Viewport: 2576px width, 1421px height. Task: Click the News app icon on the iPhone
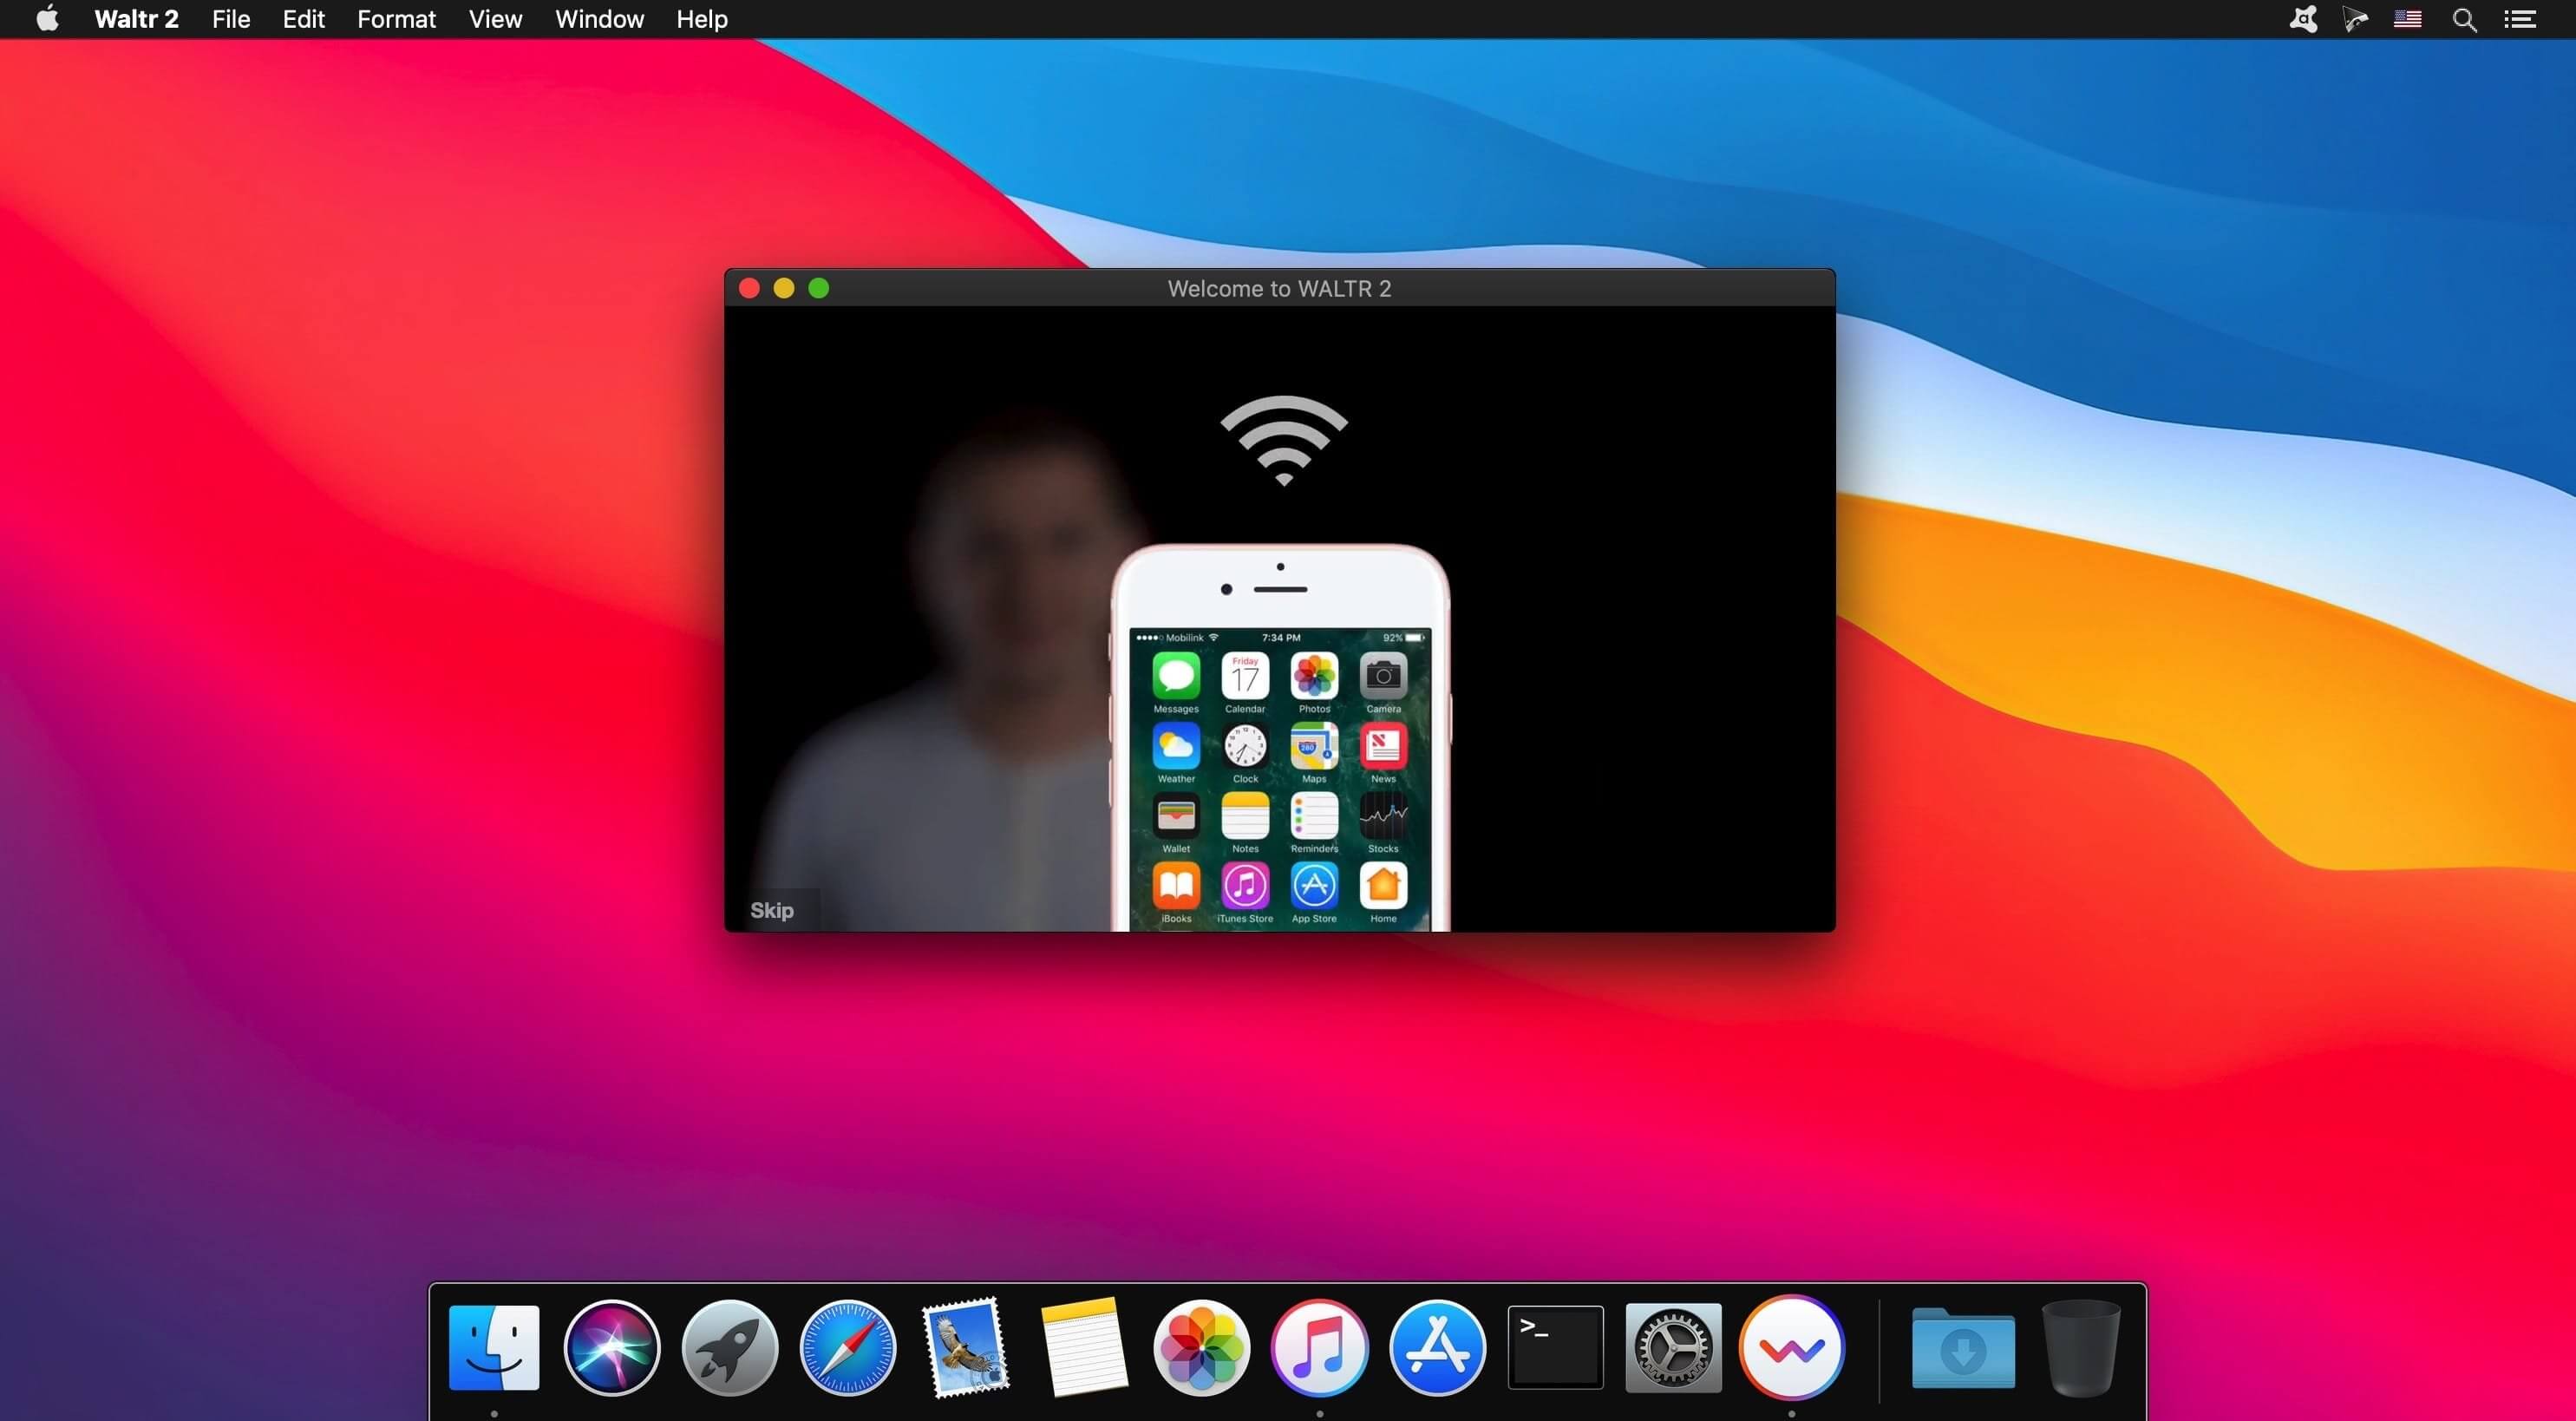tap(1383, 746)
